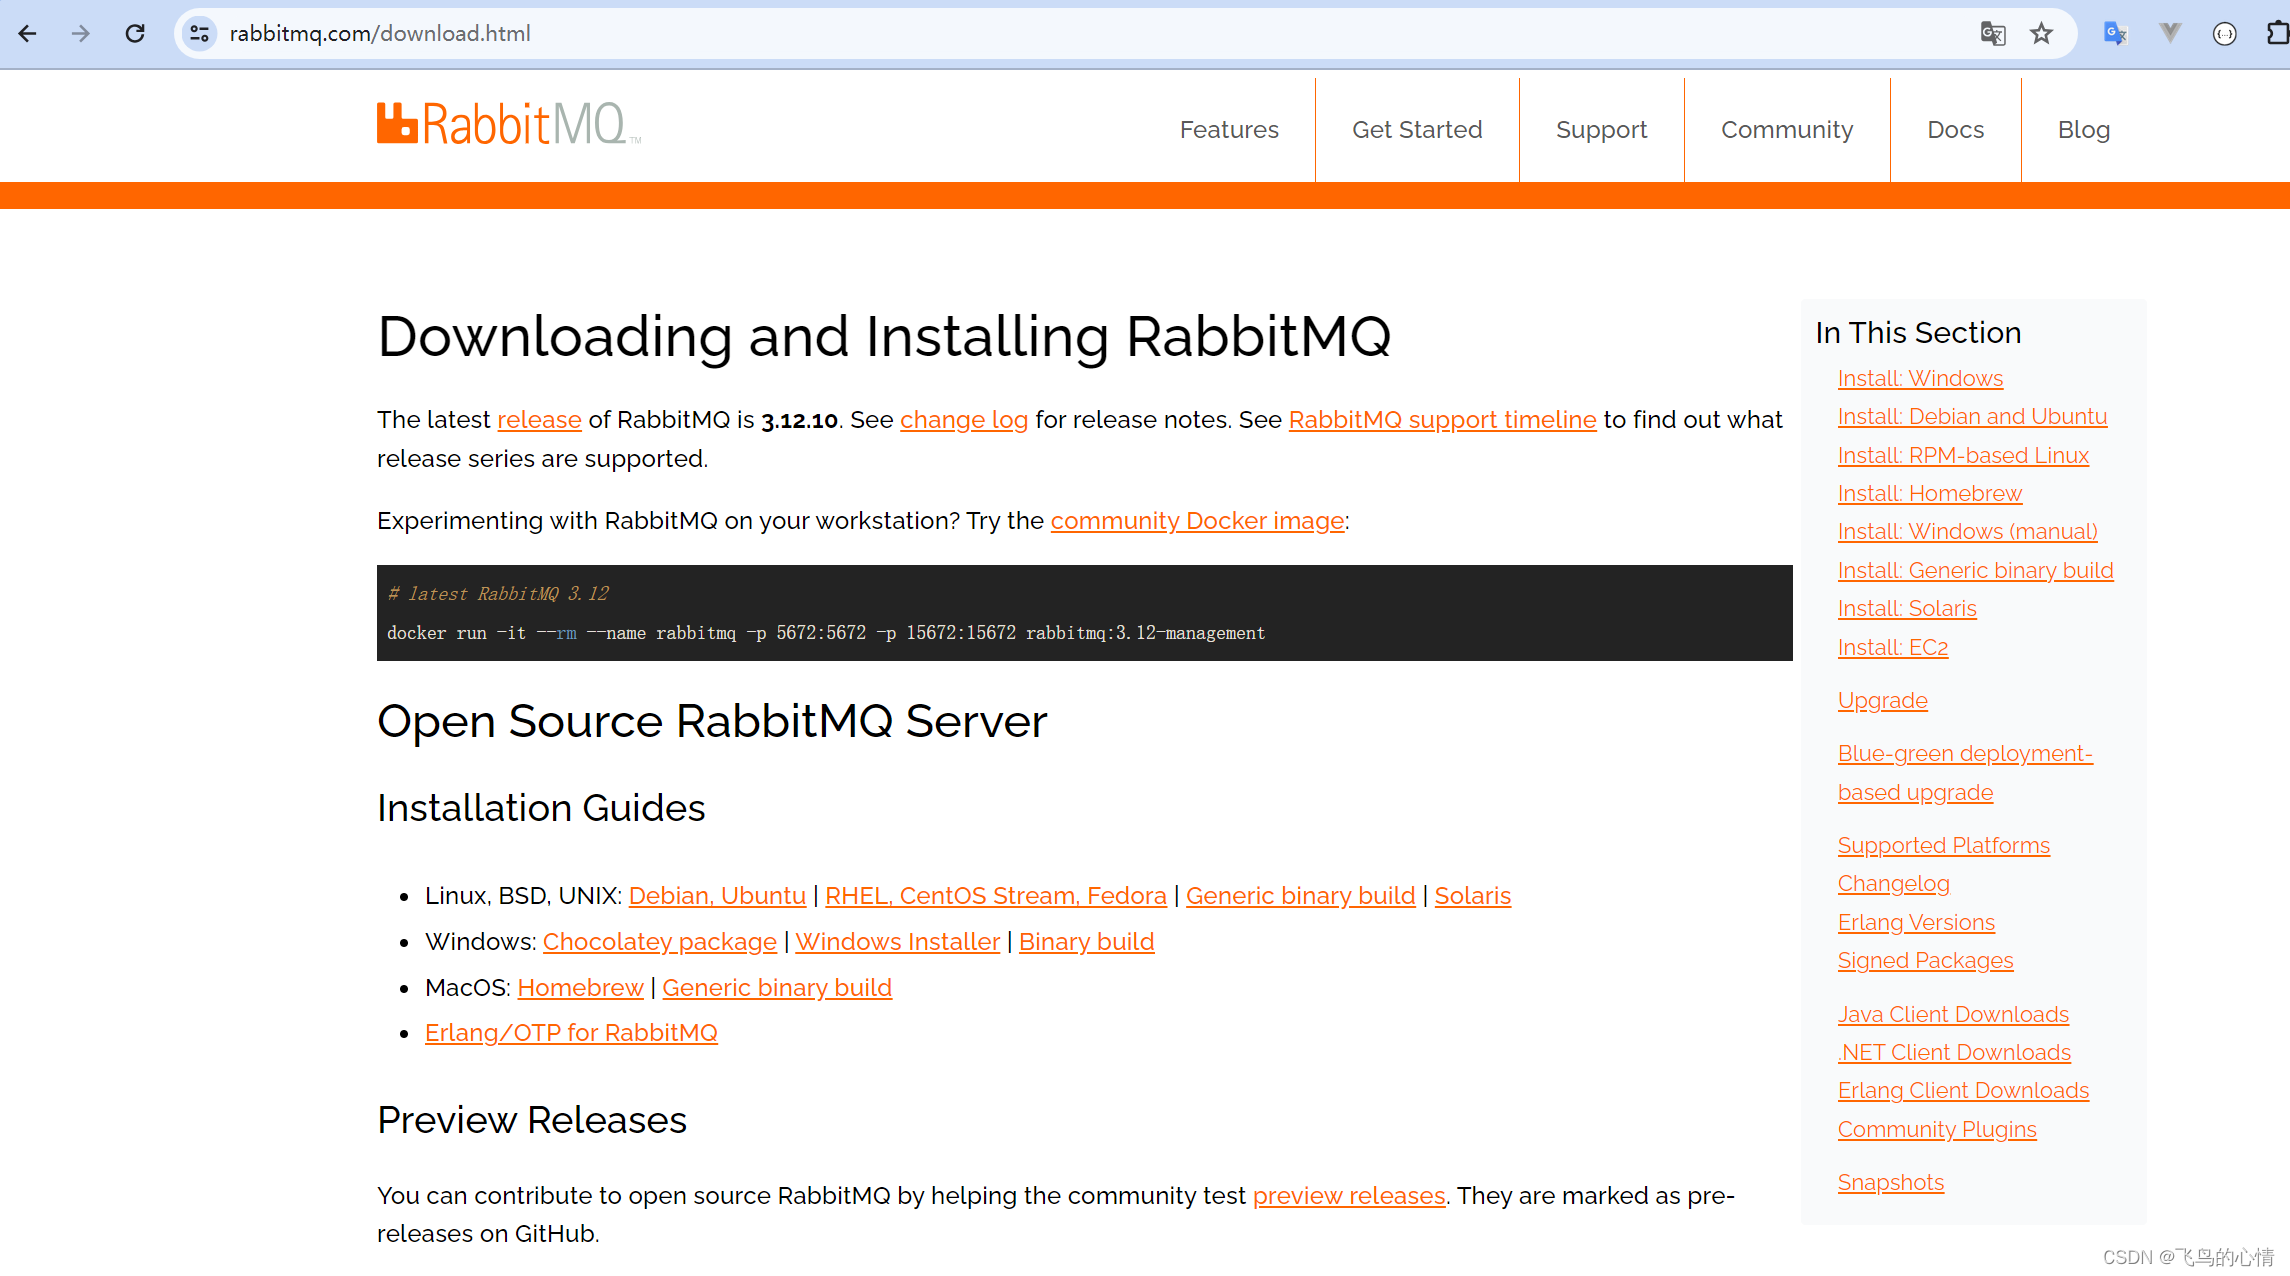Open Snapshots in the In This Section panel
This screenshot has height=1276, width=2290.
pyautogui.click(x=1890, y=1181)
